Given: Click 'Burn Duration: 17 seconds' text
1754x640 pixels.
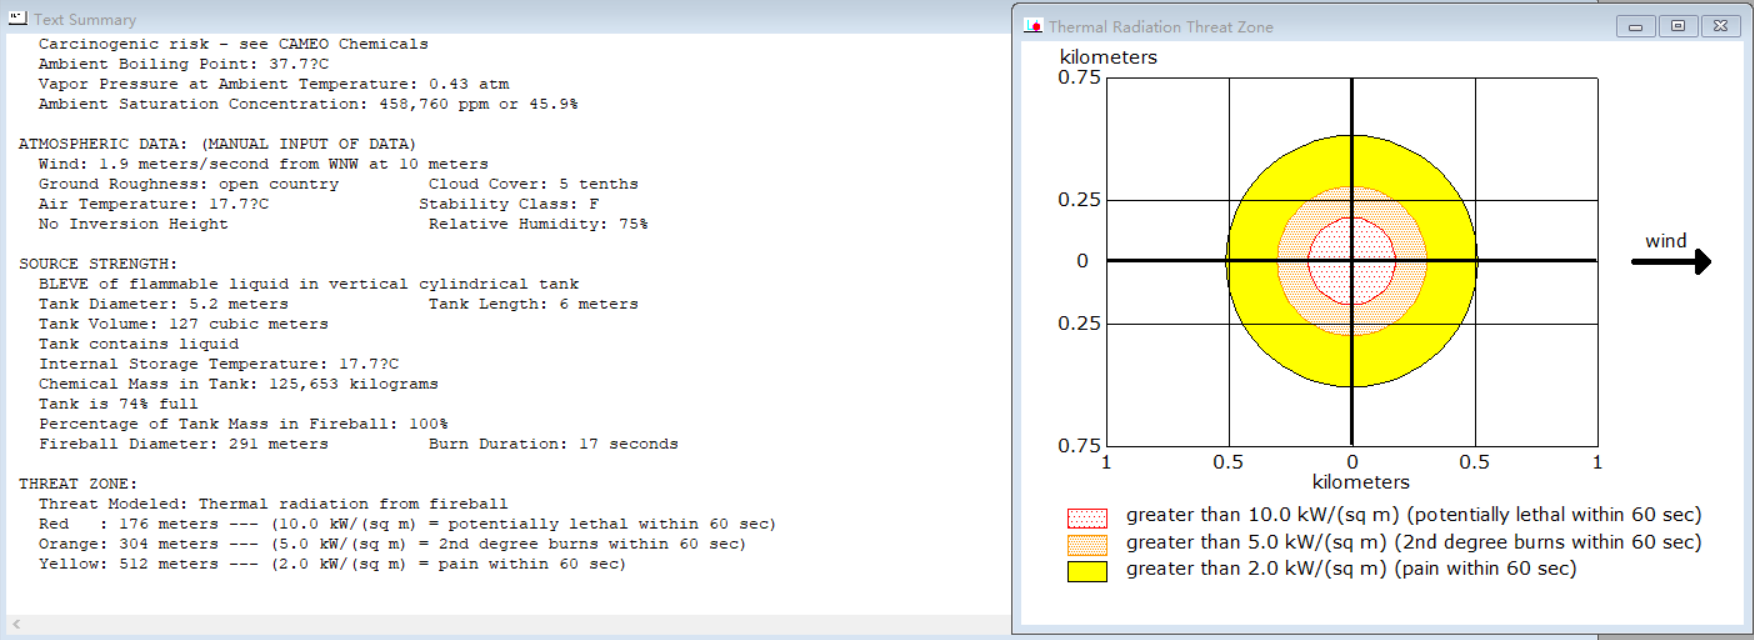Looking at the screenshot, I should pyautogui.click(x=553, y=444).
